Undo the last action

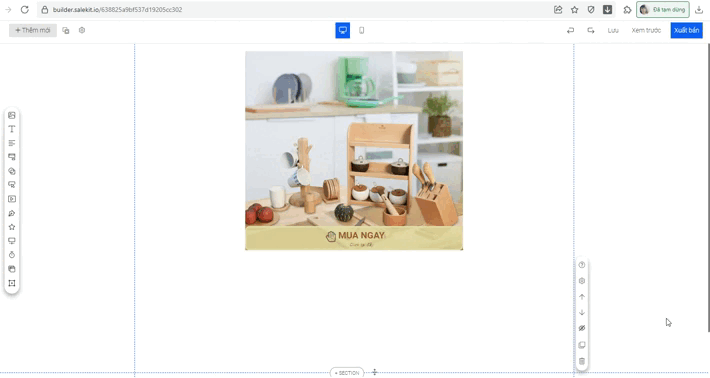click(x=571, y=30)
